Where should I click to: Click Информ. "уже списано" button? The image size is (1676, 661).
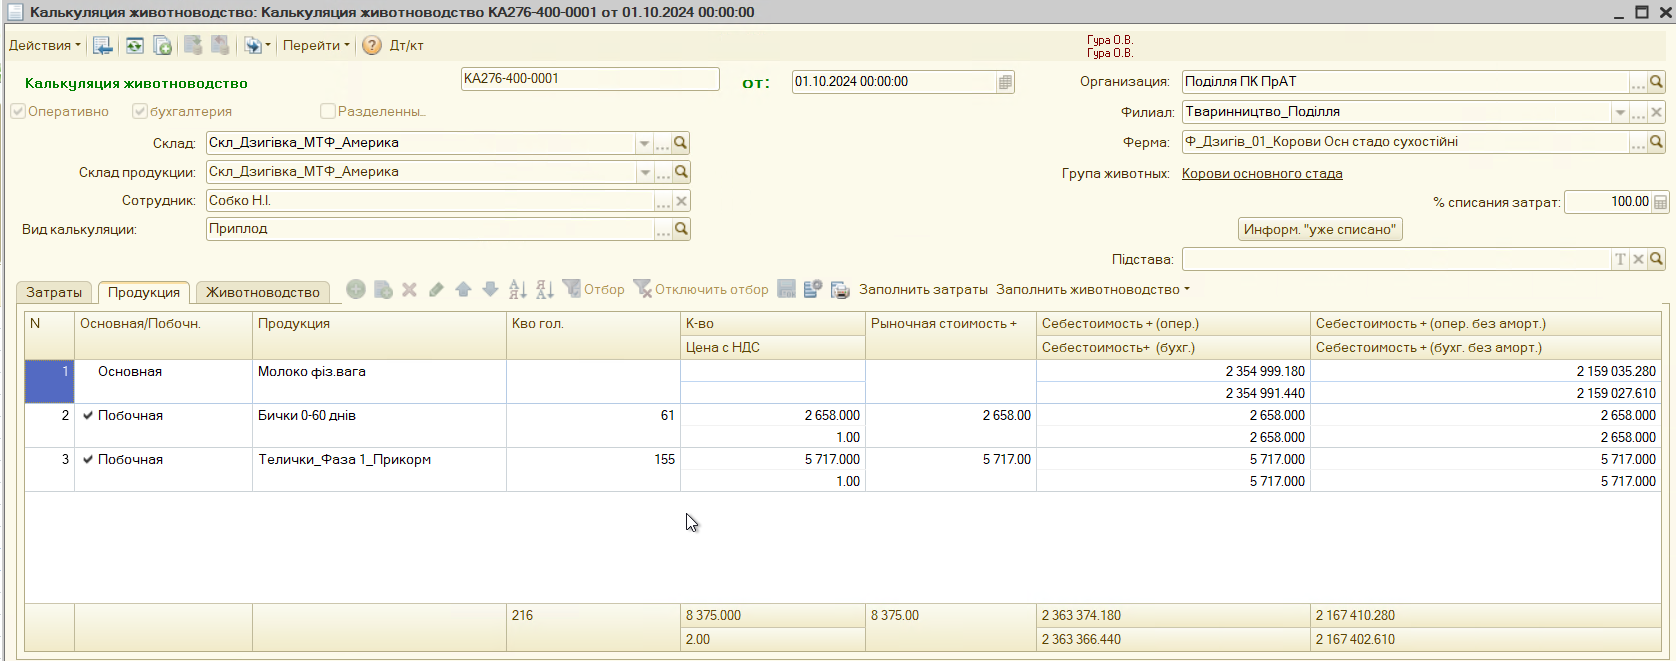coord(1320,230)
